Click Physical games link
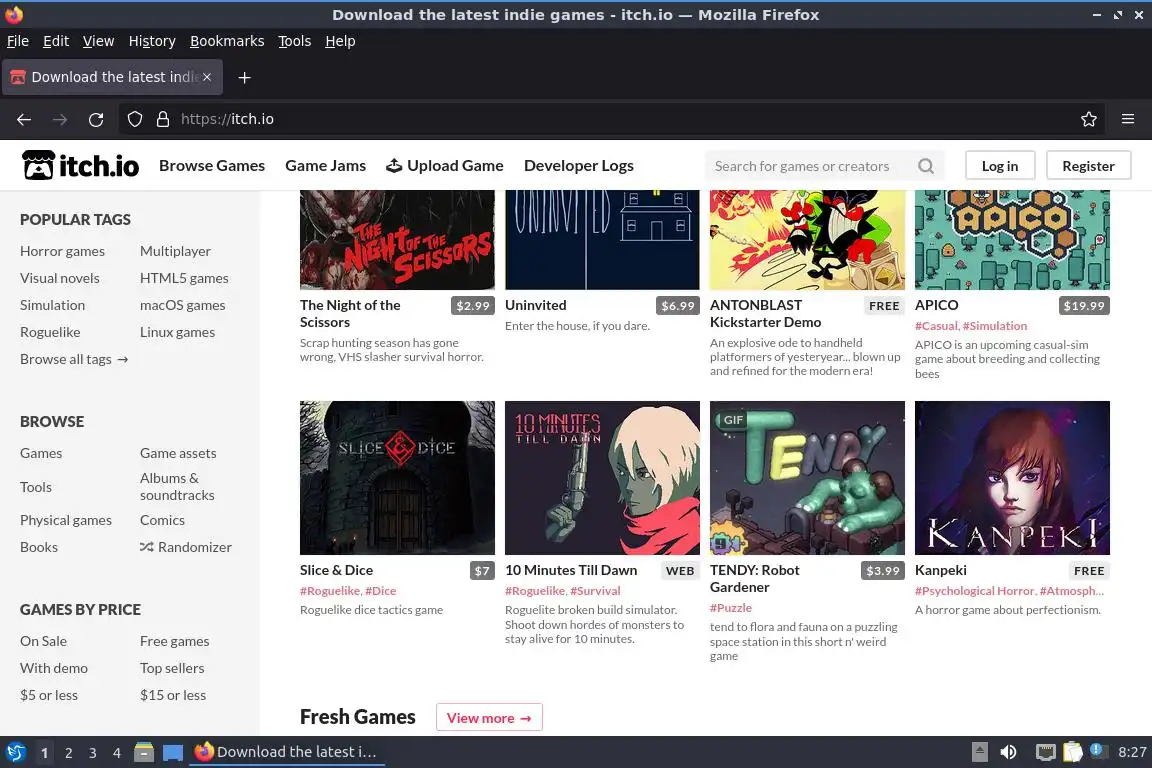 pyautogui.click(x=66, y=520)
